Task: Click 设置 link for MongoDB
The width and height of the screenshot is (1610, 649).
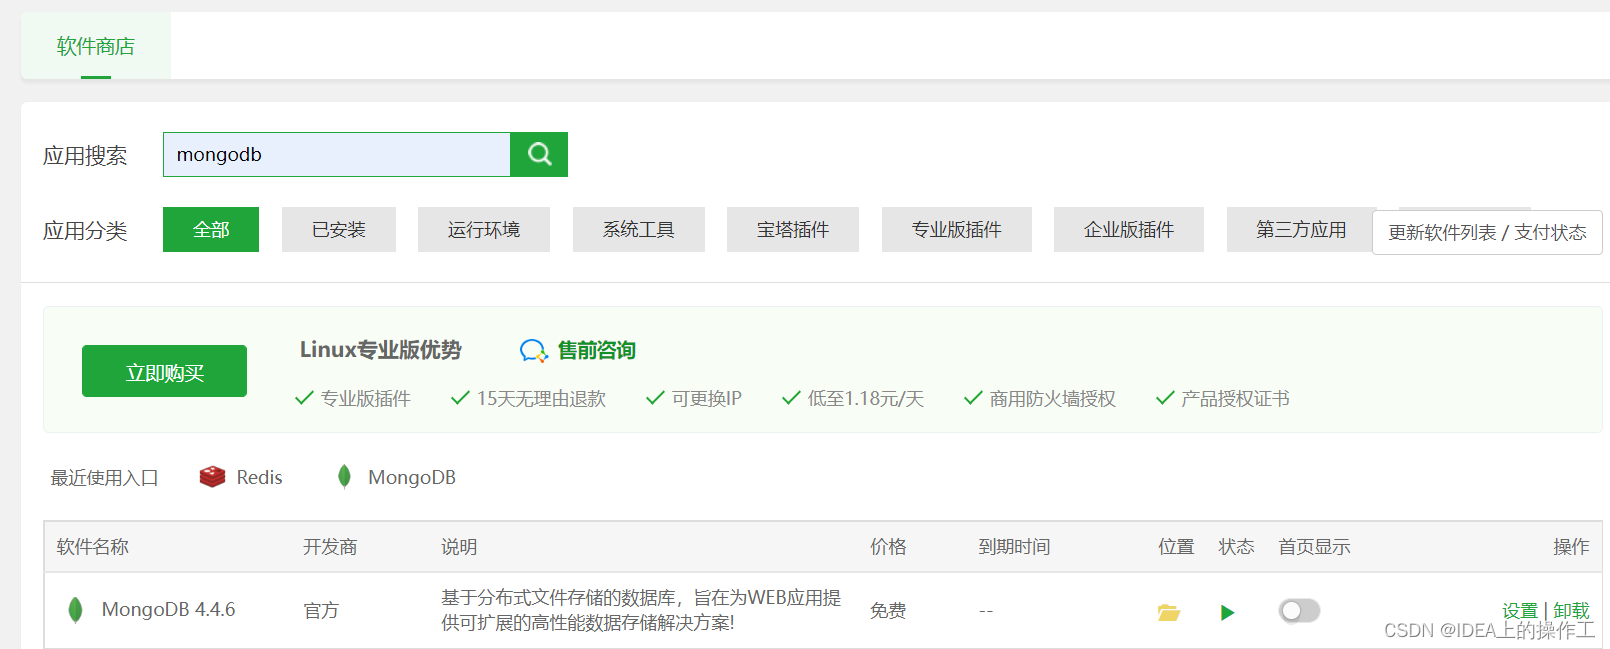Action: 1519,610
